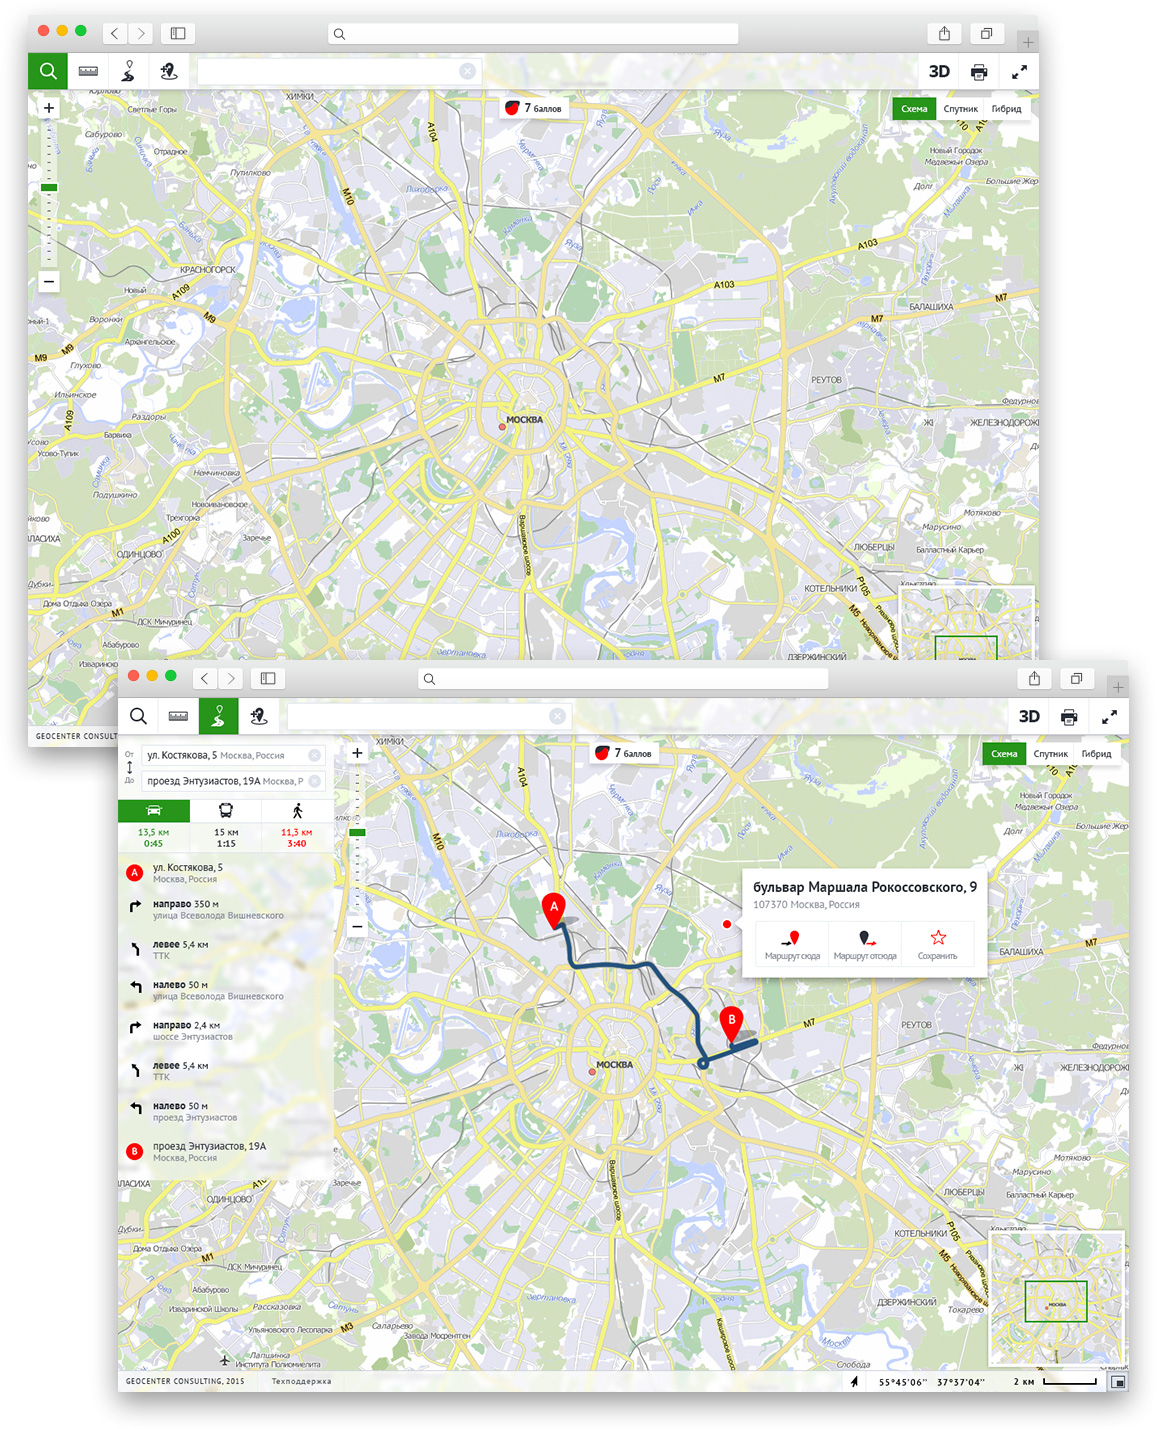Toggle minimap icon in status bar
1157x1429 pixels.
tap(1118, 1381)
